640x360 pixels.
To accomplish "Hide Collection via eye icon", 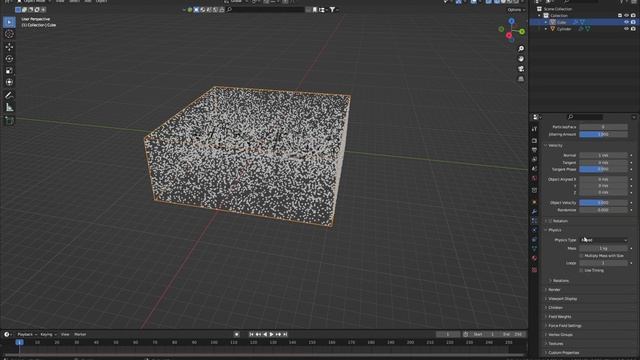I will (627, 16).
